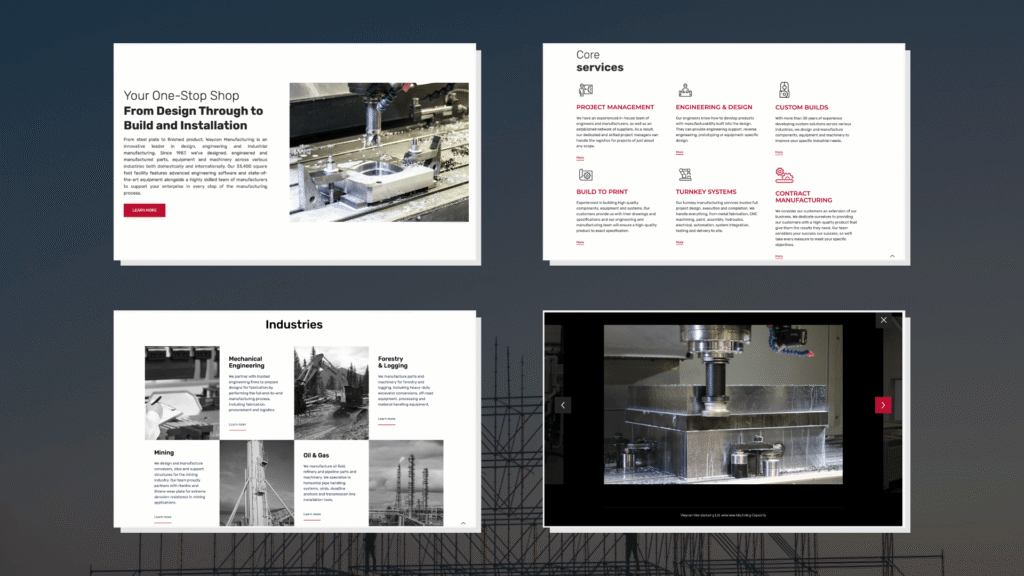Select the BUILD TO PRINT heading

(x=601, y=192)
